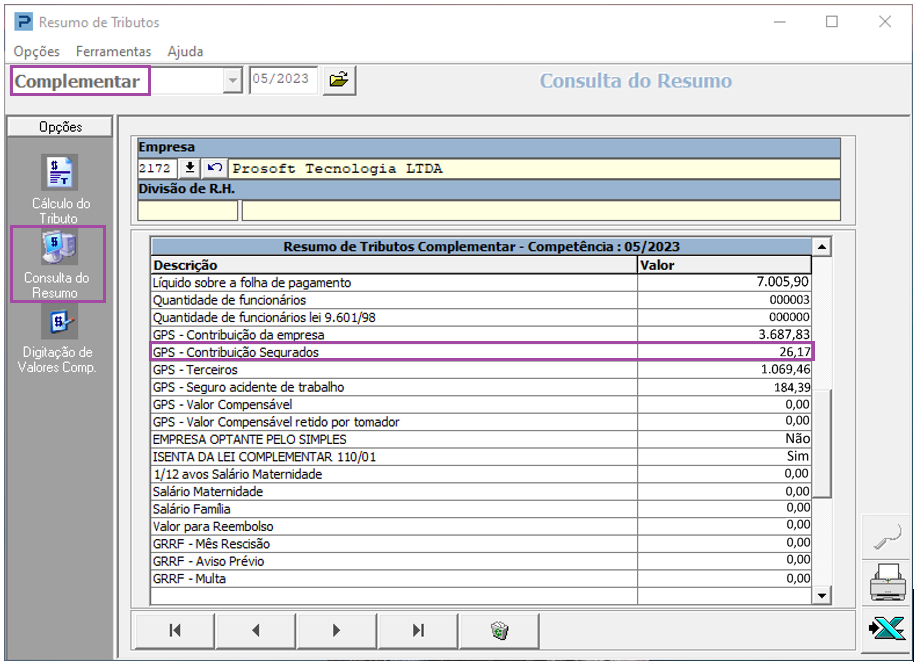
Task: Click the value 7.005,90
Action: pyautogui.click(x=783, y=282)
